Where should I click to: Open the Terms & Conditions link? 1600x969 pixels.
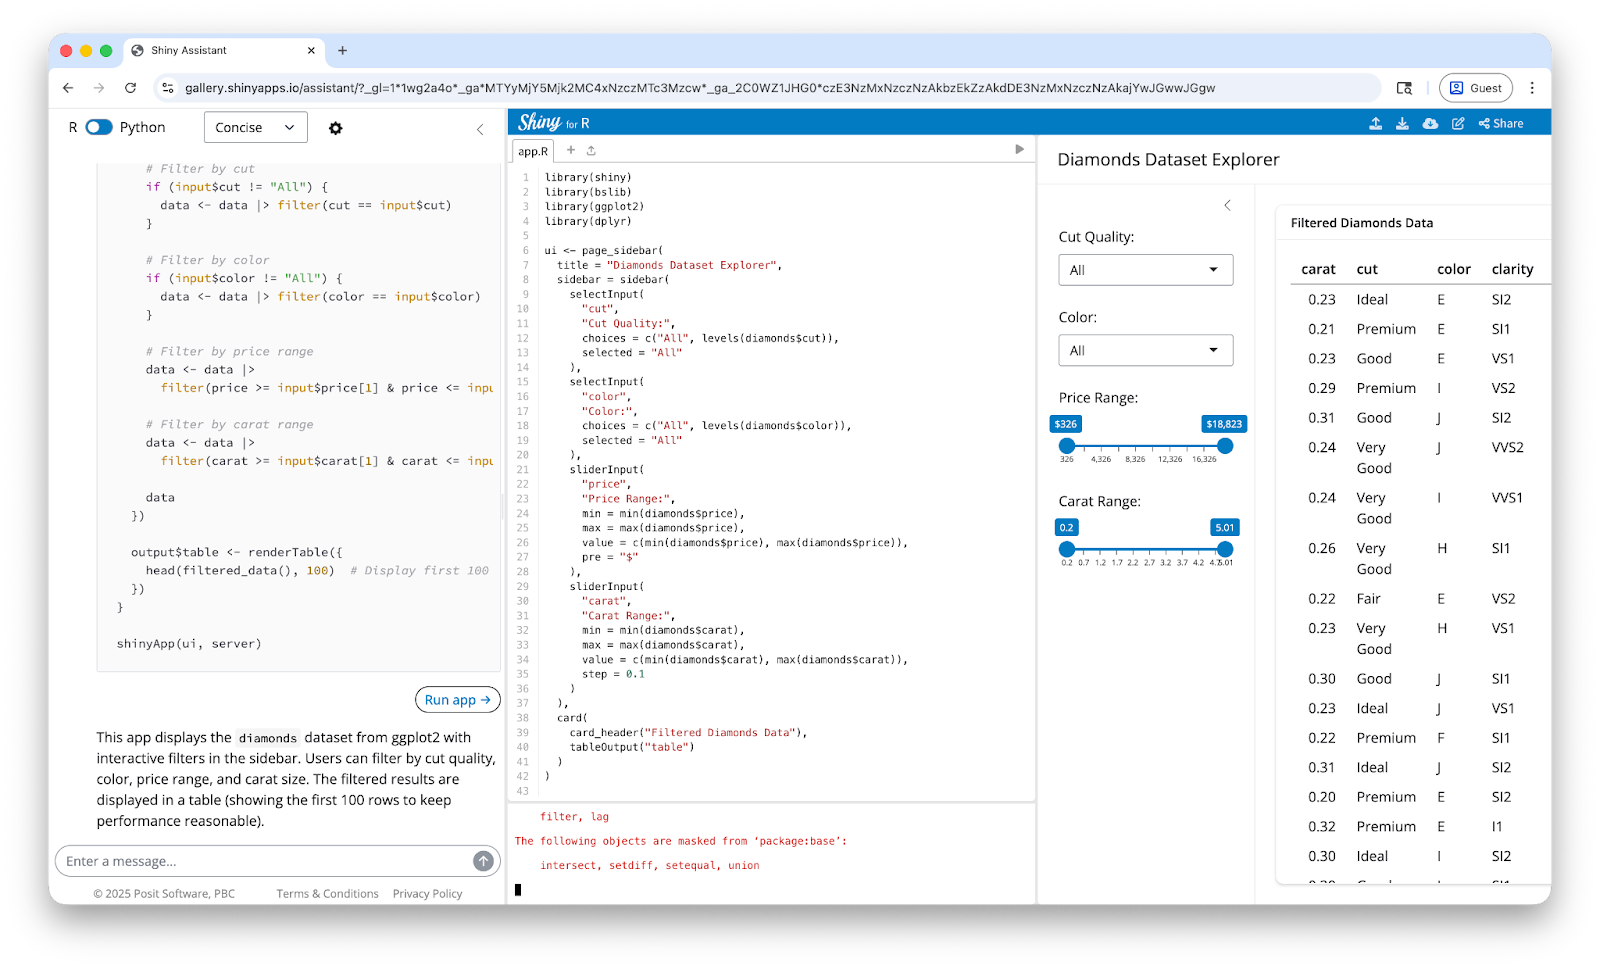coord(327,893)
